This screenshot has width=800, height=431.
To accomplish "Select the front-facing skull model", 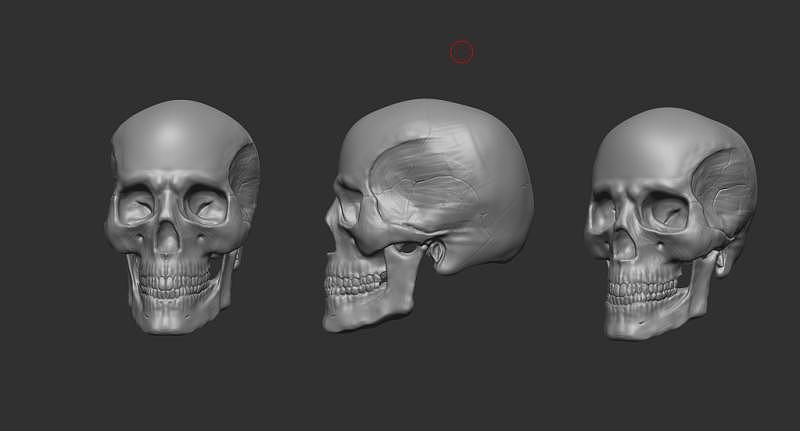I will (183, 217).
